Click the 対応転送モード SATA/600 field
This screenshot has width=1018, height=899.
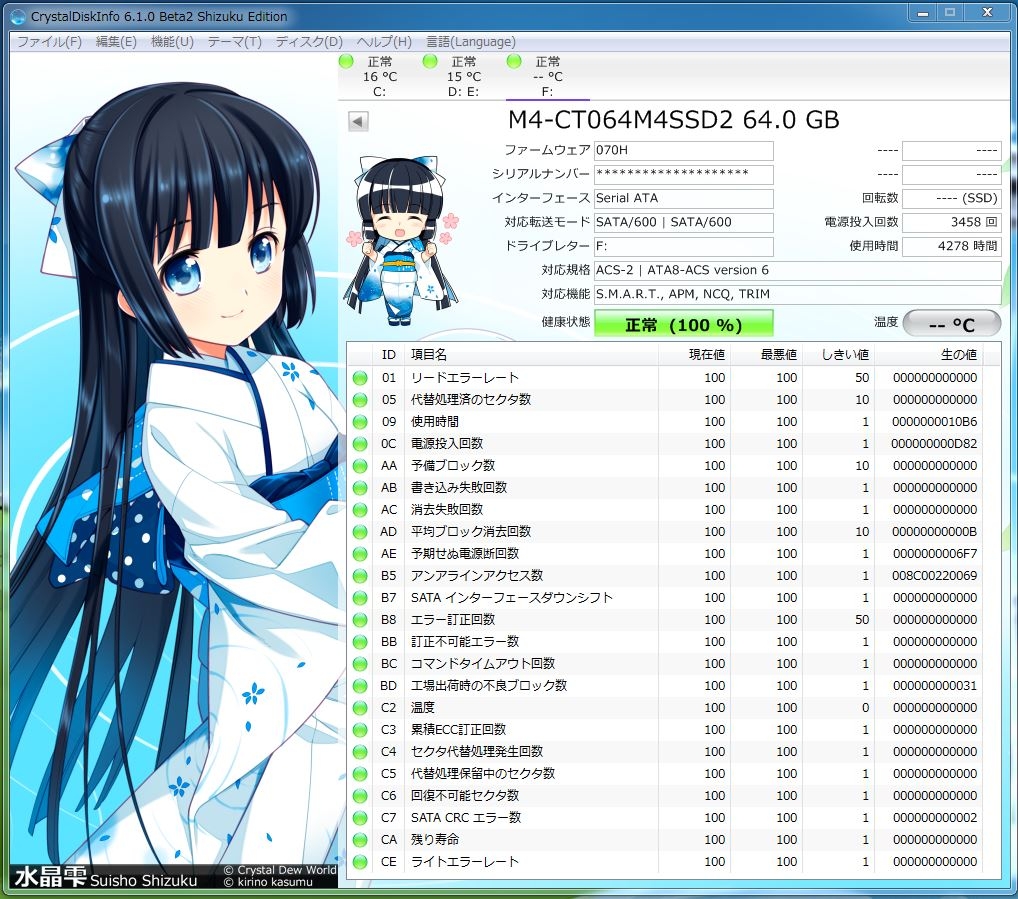pyautogui.click(x=684, y=223)
